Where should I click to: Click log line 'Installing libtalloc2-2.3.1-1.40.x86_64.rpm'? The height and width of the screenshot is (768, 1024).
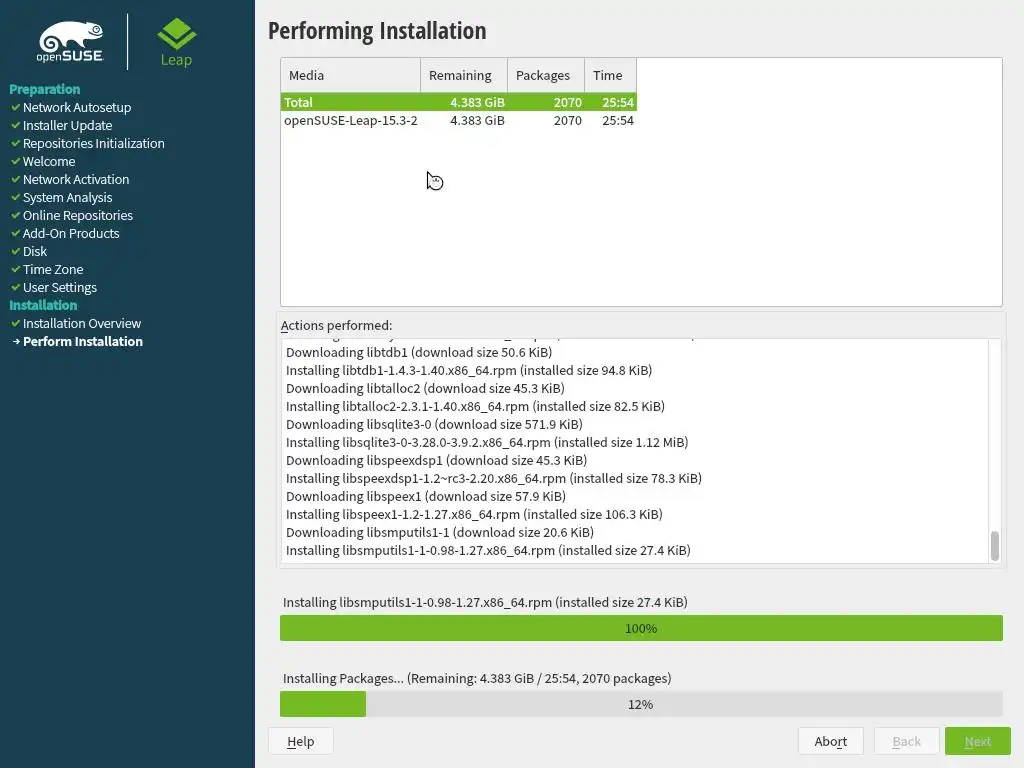[x=475, y=406]
